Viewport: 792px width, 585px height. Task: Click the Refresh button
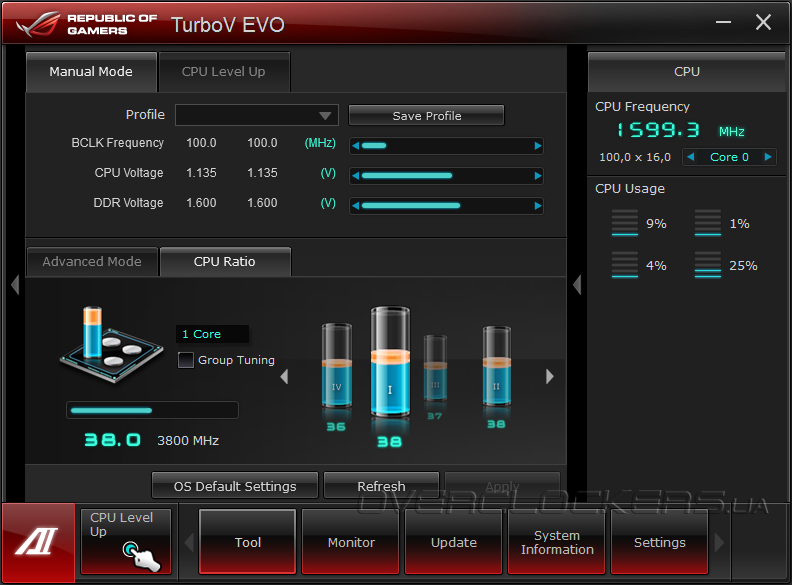tap(381, 486)
